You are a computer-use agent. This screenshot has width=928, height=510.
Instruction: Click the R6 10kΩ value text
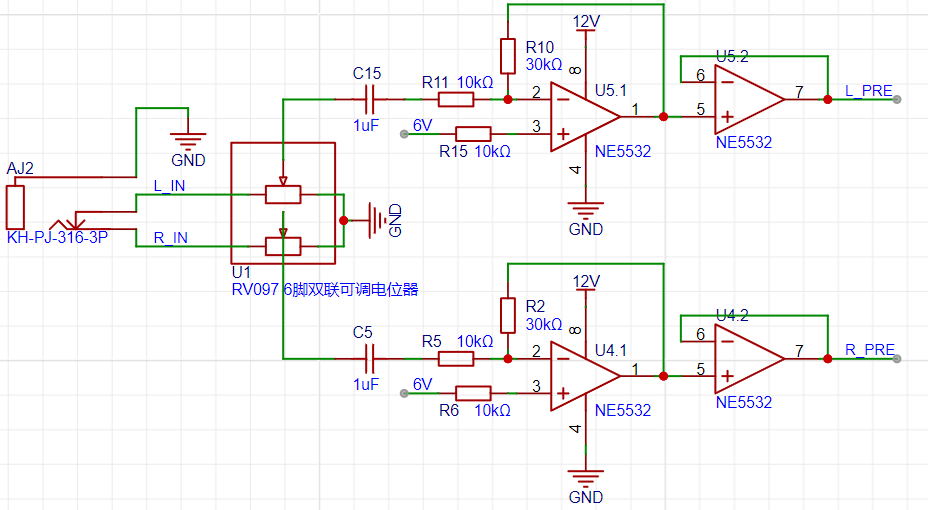pos(492,410)
